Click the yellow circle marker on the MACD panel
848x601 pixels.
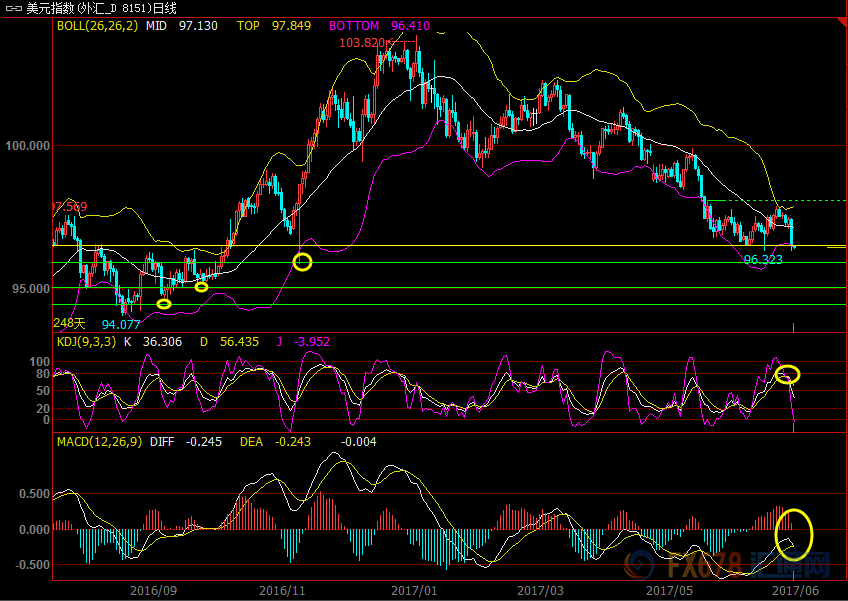[x=793, y=534]
